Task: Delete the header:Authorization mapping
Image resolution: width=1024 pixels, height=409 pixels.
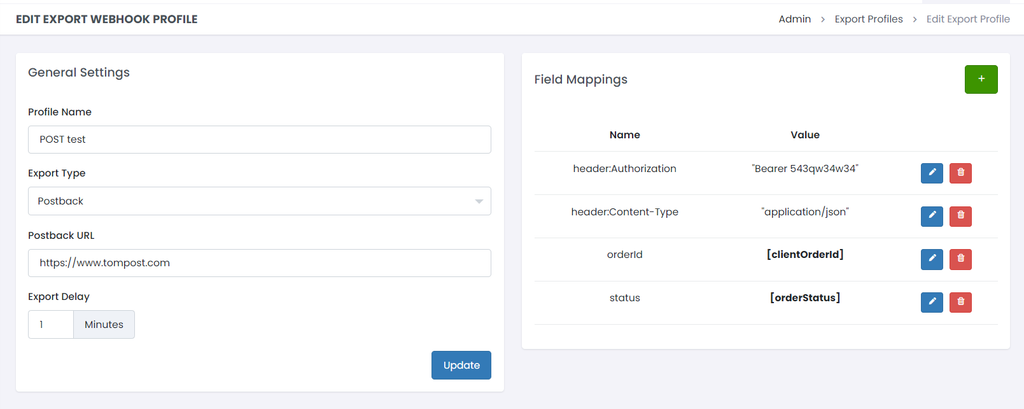Action: tap(960, 173)
